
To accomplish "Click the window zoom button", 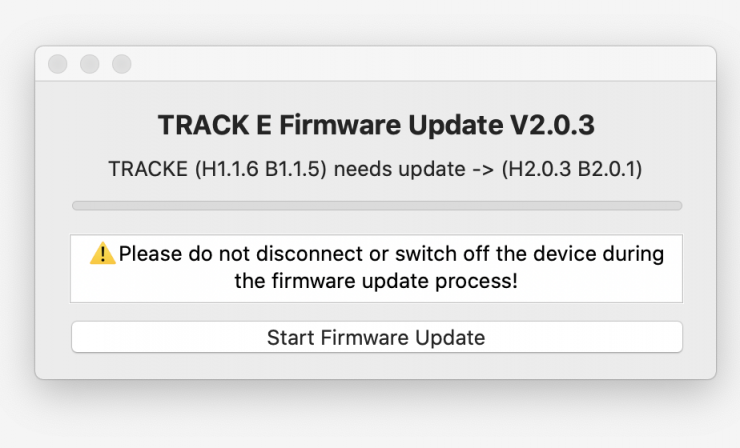I will [x=122, y=64].
